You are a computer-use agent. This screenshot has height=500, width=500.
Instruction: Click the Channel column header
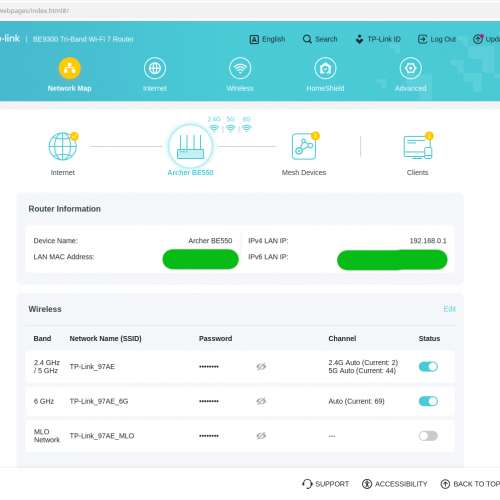tap(342, 338)
